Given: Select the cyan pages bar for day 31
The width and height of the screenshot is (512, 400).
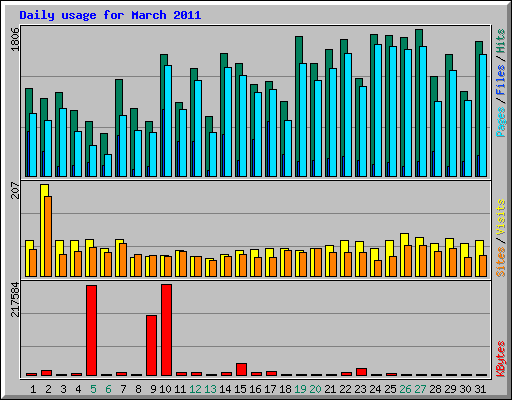Looking at the screenshot, I should click(483, 115).
